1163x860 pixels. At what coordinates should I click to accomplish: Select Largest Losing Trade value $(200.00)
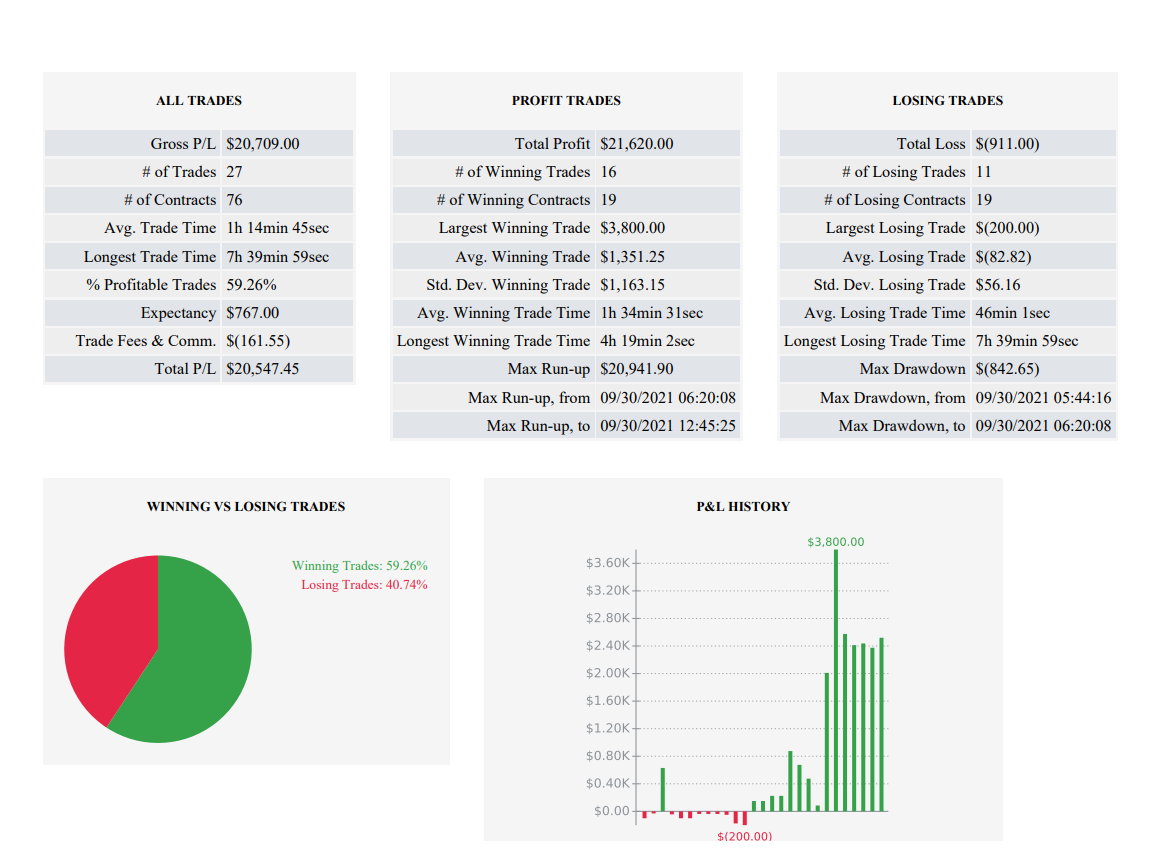click(1007, 228)
